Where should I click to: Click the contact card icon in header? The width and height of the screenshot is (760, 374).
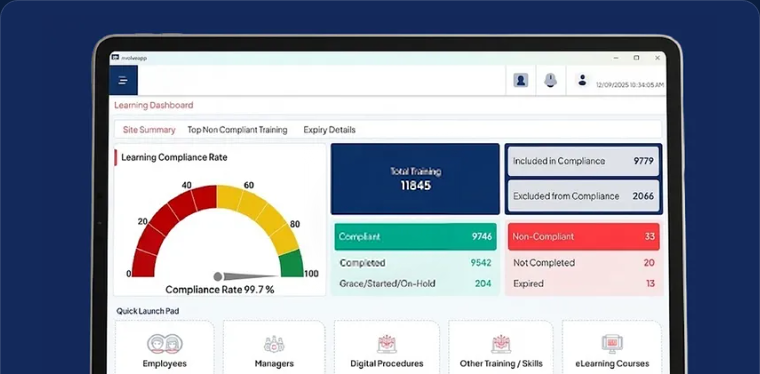pyautogui.click(x=521, y=80)
